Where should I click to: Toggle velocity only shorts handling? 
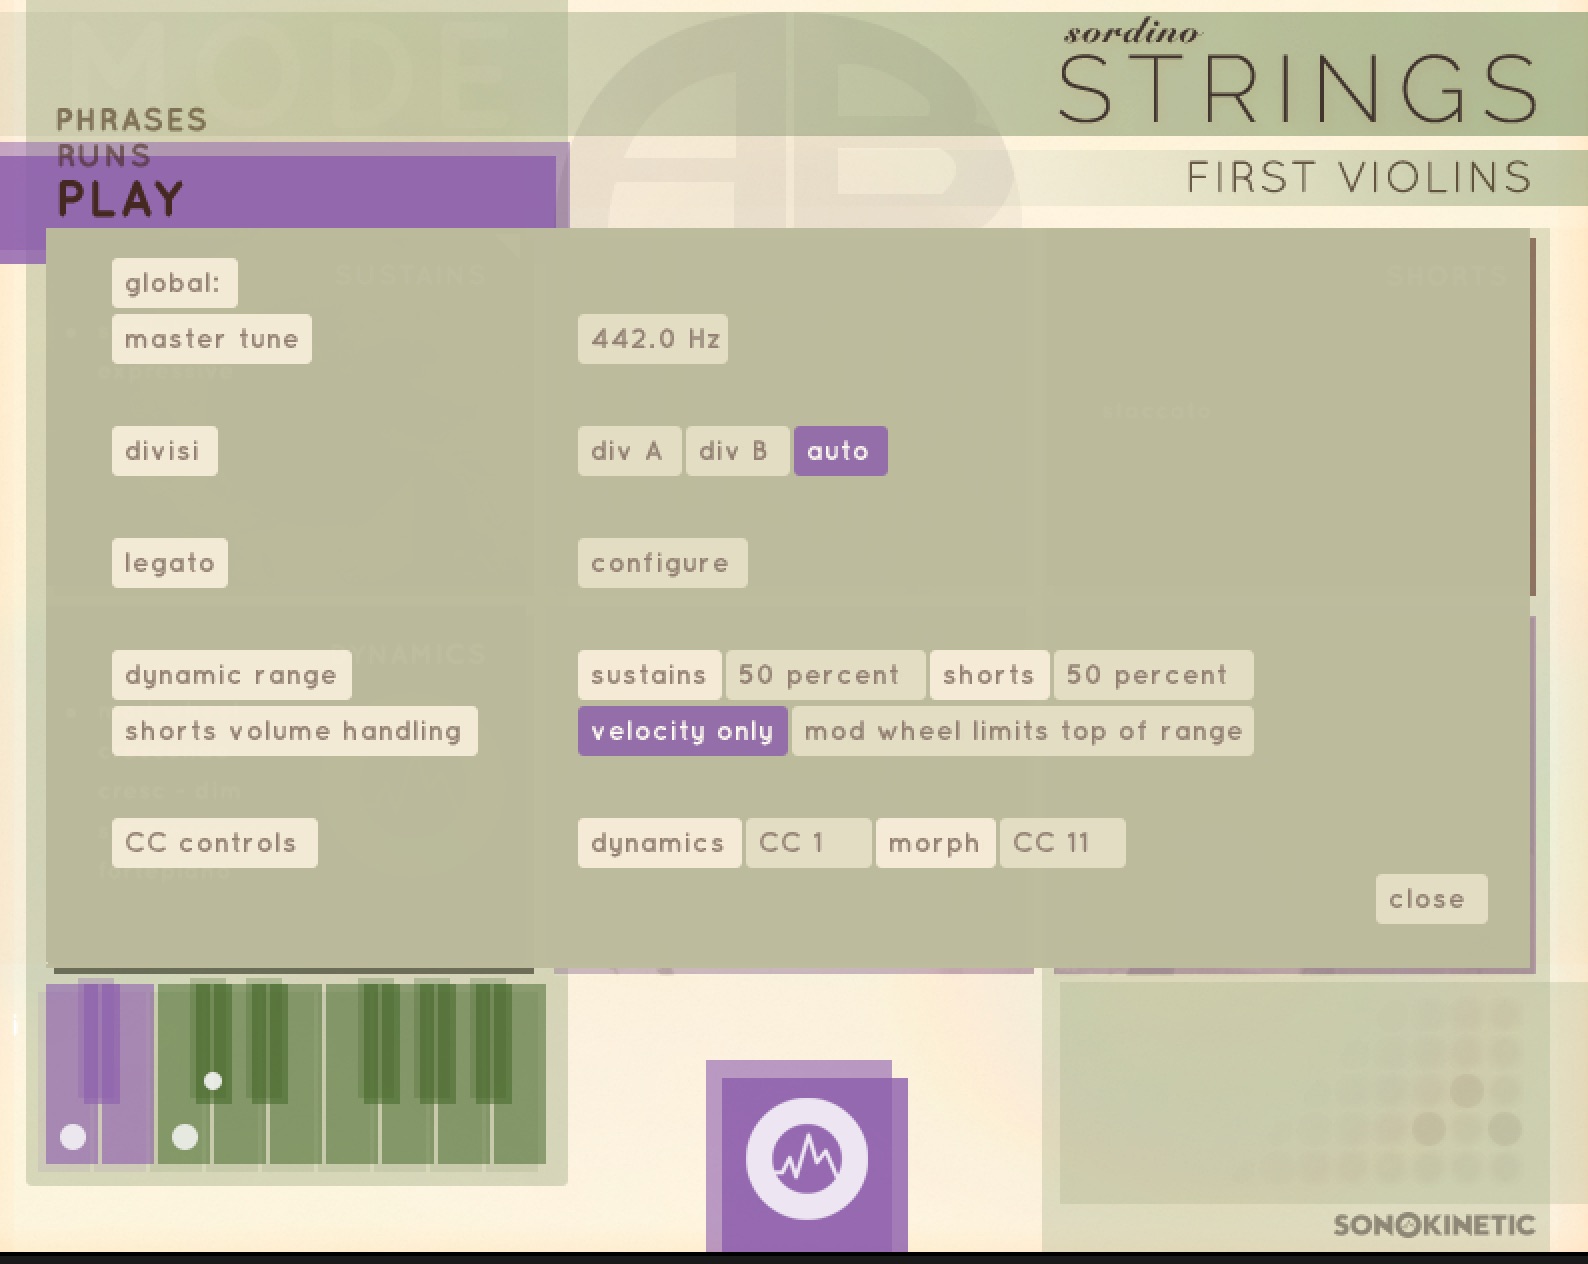682,731
